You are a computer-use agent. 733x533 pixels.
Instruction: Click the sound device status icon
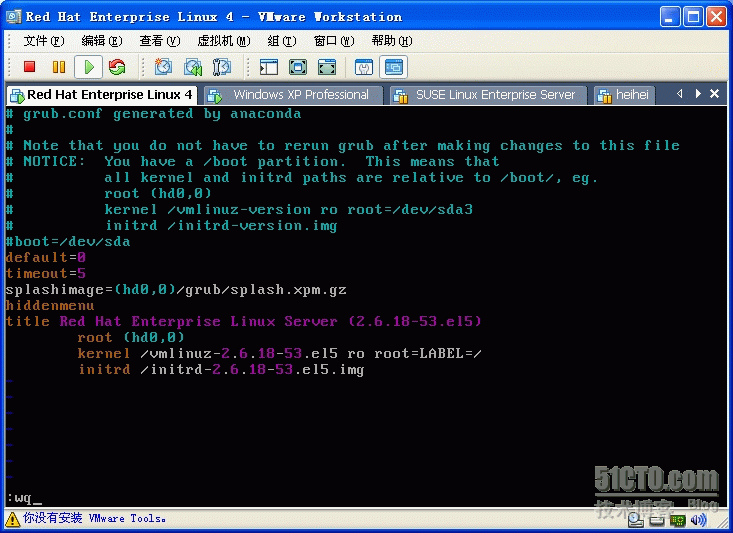coord(699,519)
